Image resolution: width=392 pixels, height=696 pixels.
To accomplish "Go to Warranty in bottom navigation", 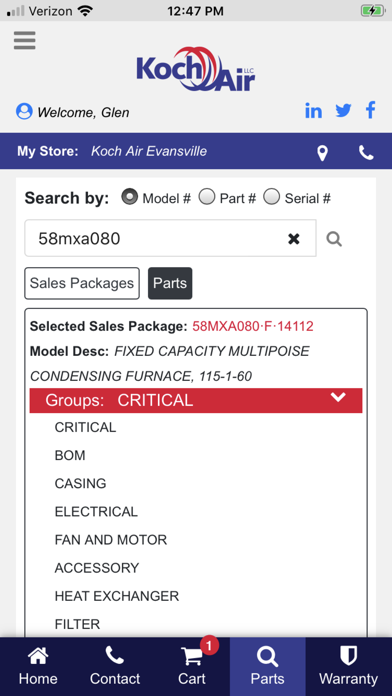I will tap(348, 666).
